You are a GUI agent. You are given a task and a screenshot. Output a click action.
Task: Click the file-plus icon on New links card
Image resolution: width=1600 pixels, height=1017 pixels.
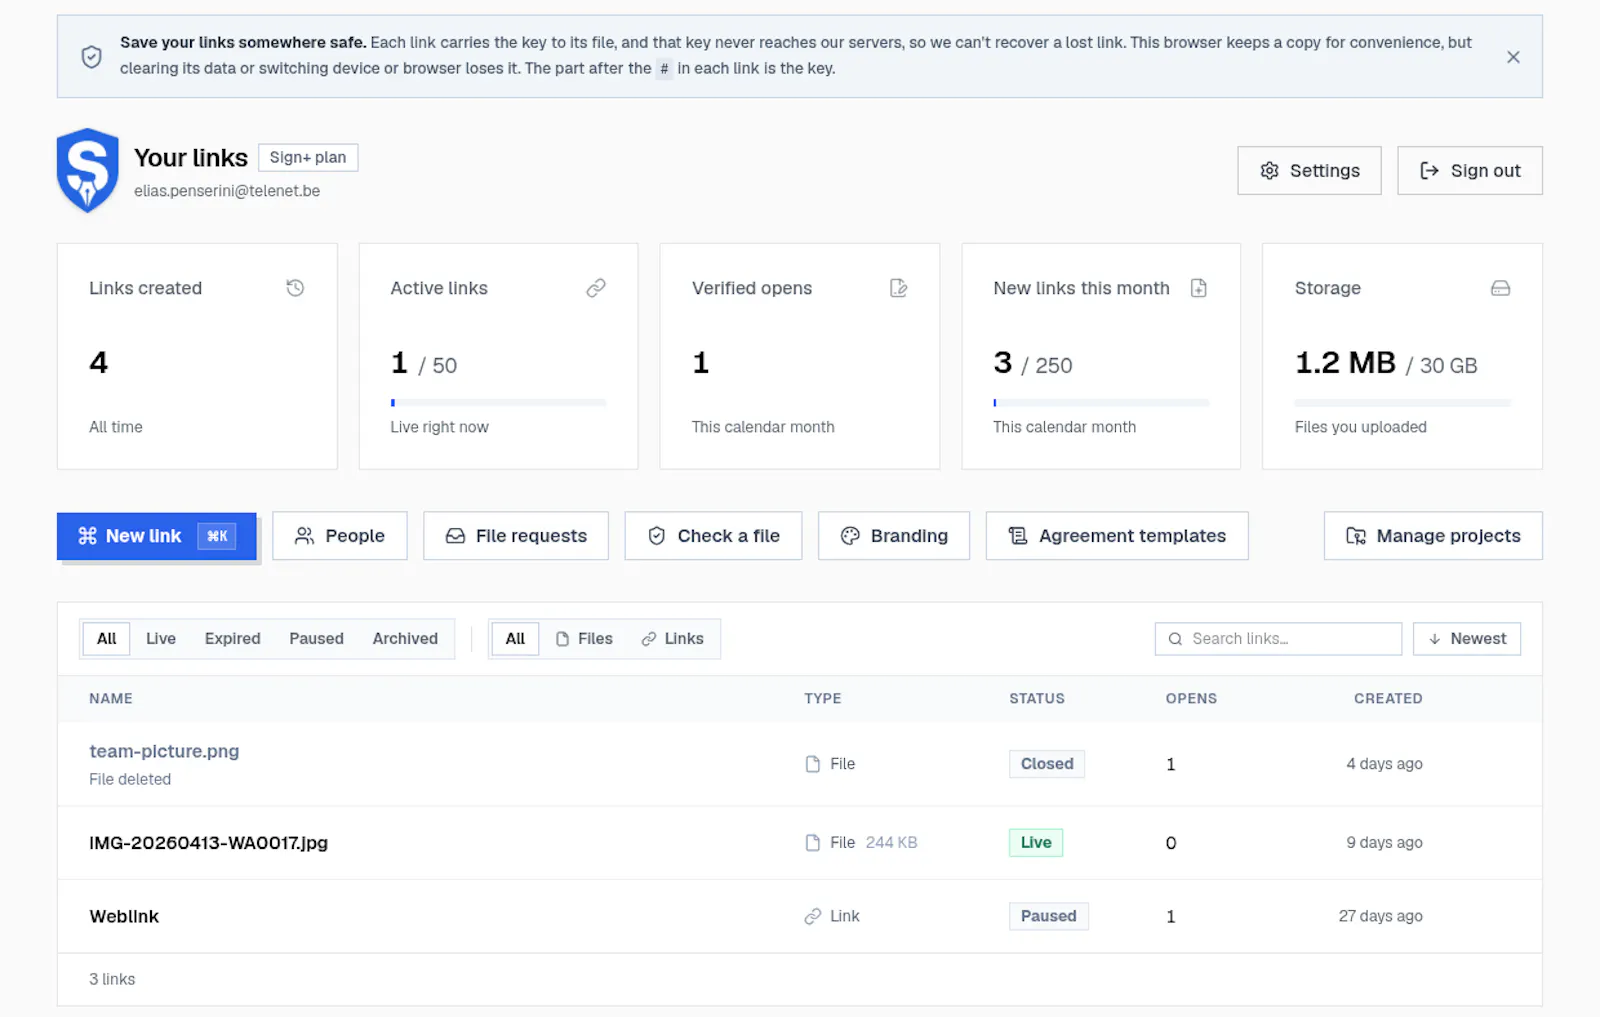[x=1199, y=288]
